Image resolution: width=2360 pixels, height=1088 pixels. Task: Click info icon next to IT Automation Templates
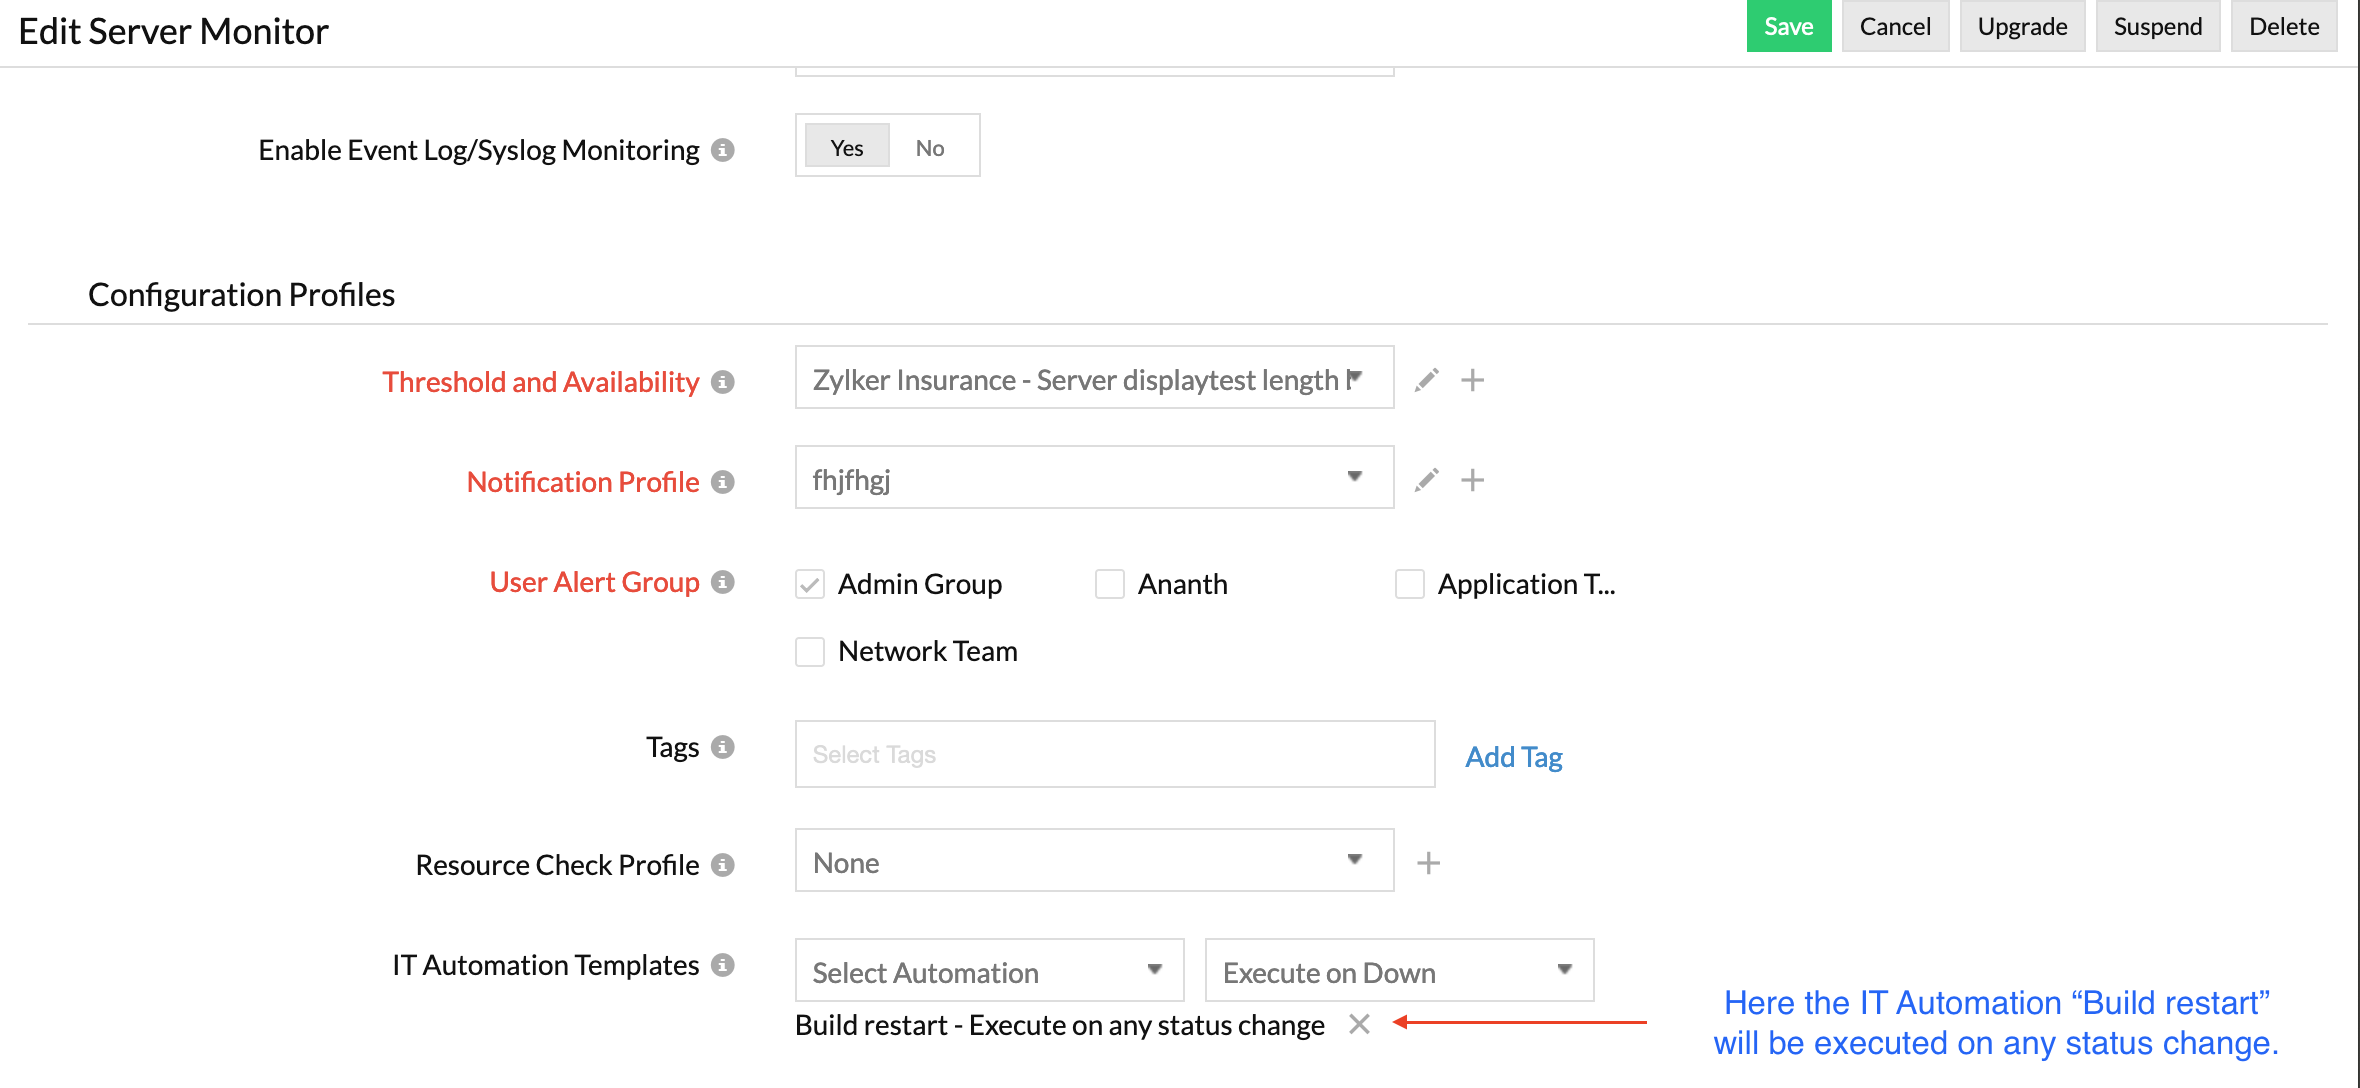tap(723, 965)
